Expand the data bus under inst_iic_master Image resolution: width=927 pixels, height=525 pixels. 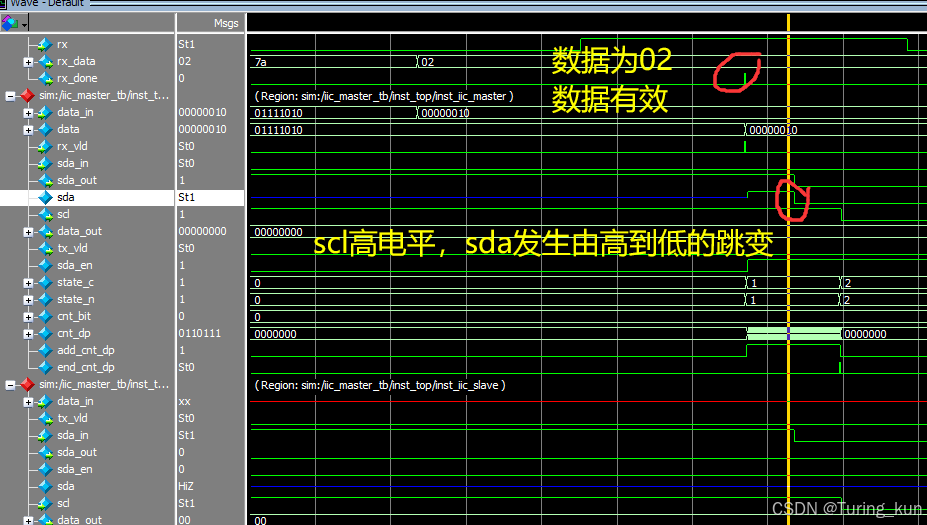tap(28, 129)
